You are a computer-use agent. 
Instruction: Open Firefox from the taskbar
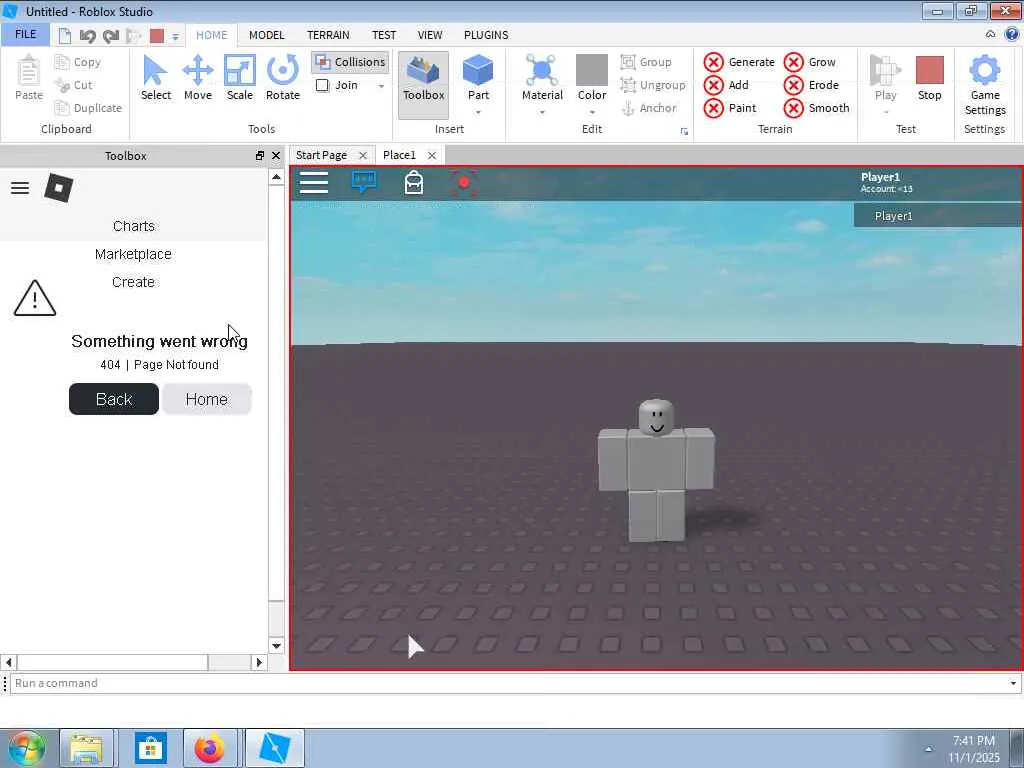[210, 748]
